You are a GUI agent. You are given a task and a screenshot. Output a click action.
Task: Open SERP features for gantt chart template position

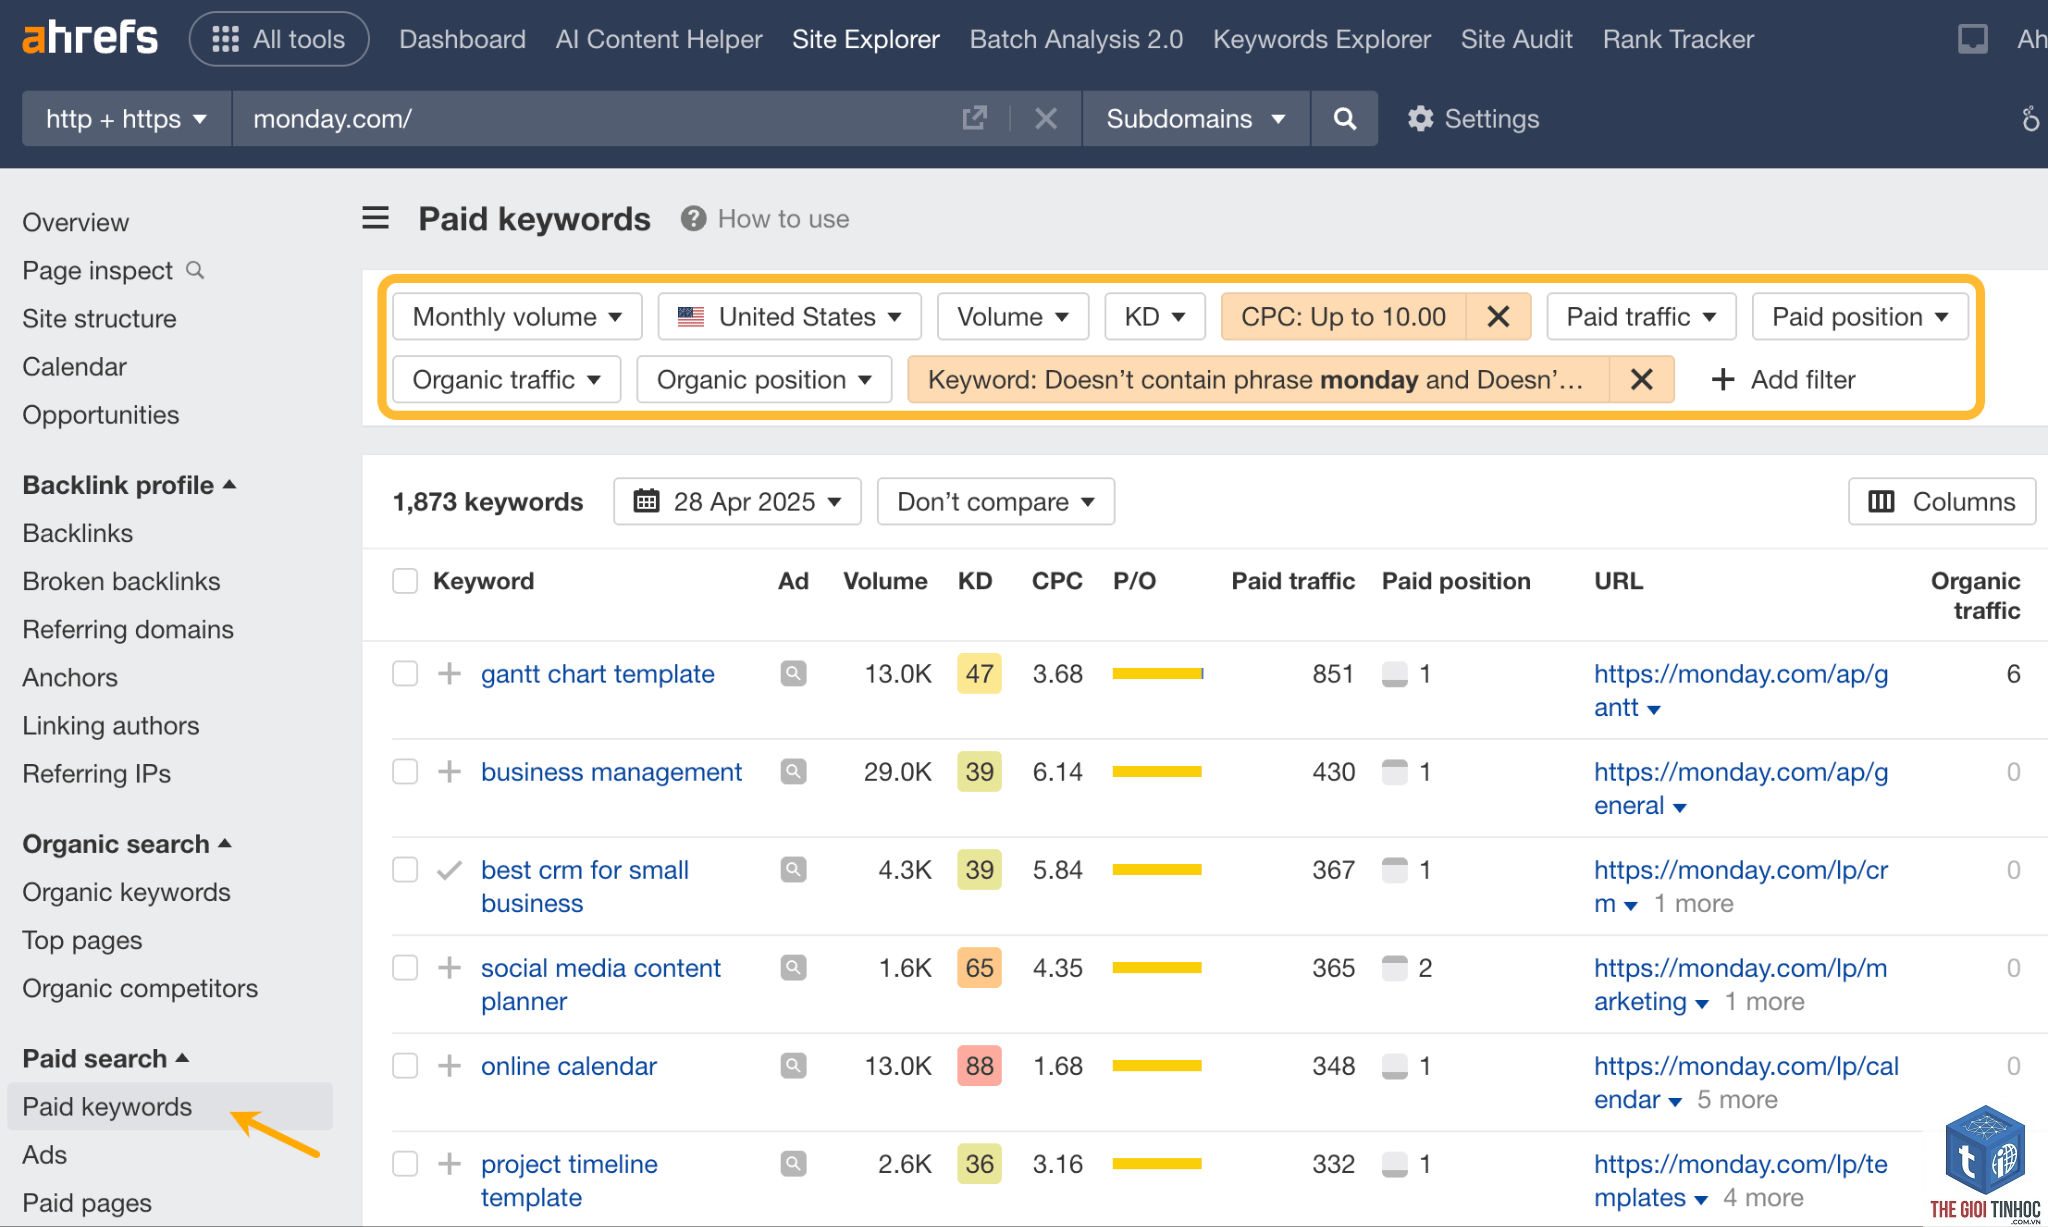click(1394, 674)
